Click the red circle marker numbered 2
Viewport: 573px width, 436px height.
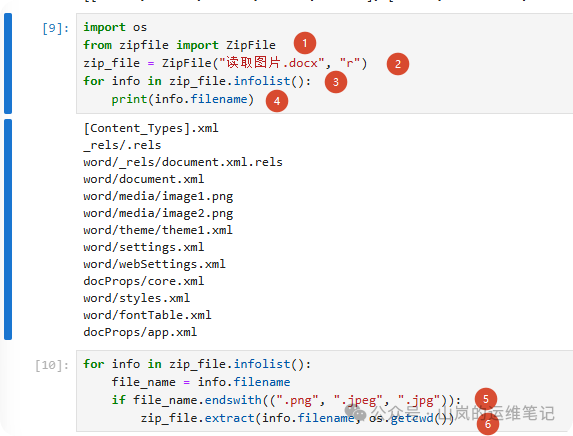click(x=398, y=64)
